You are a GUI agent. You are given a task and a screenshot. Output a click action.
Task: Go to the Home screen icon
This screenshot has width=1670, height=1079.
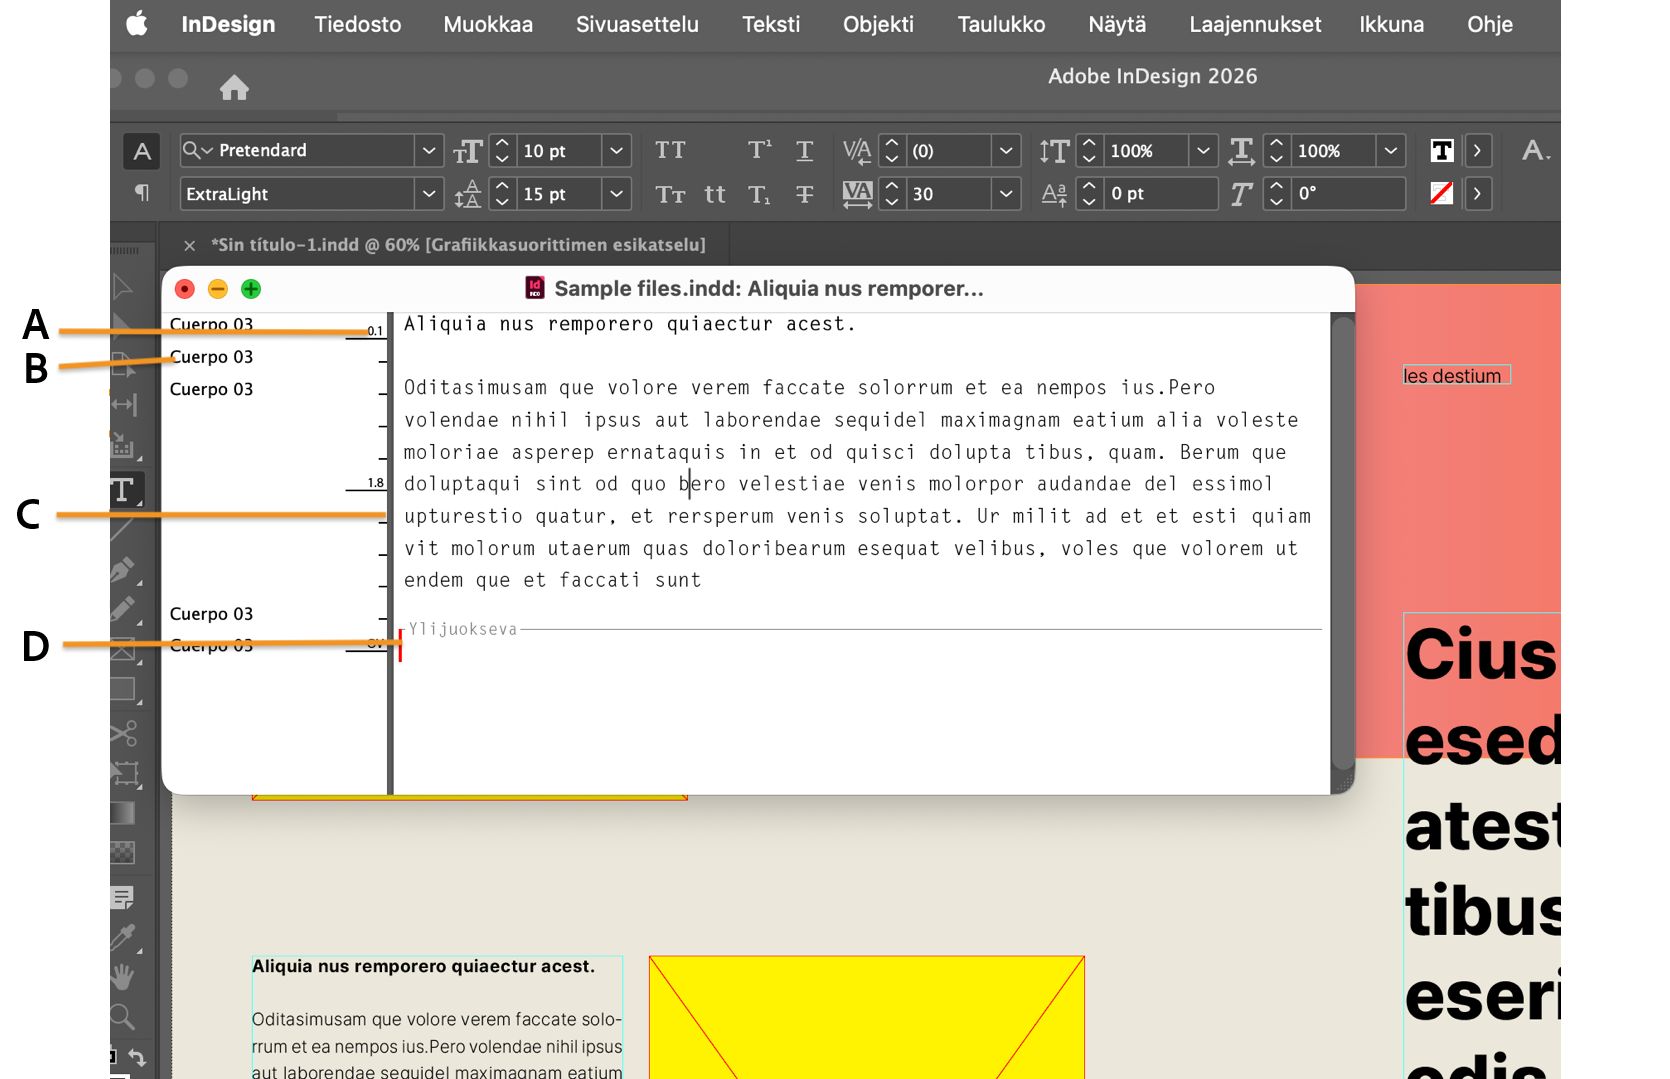[x=234, y=88]
